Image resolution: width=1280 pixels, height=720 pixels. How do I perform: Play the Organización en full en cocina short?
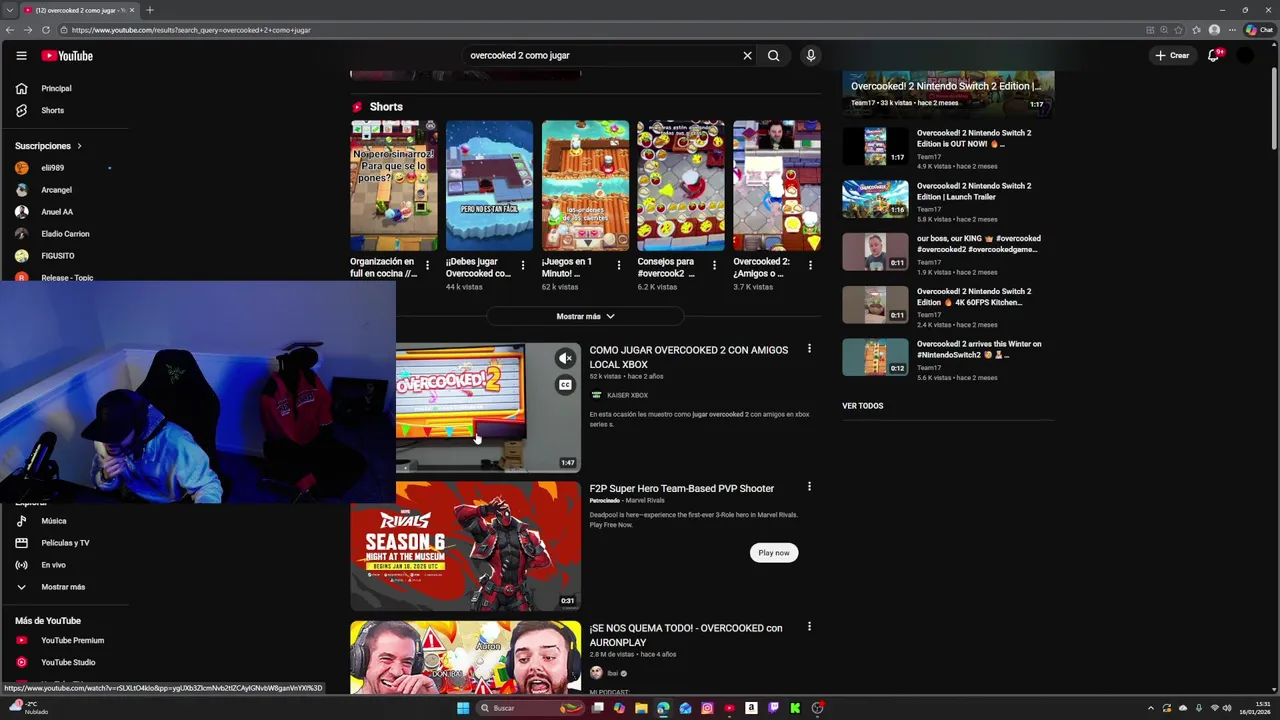coord(394,186)
